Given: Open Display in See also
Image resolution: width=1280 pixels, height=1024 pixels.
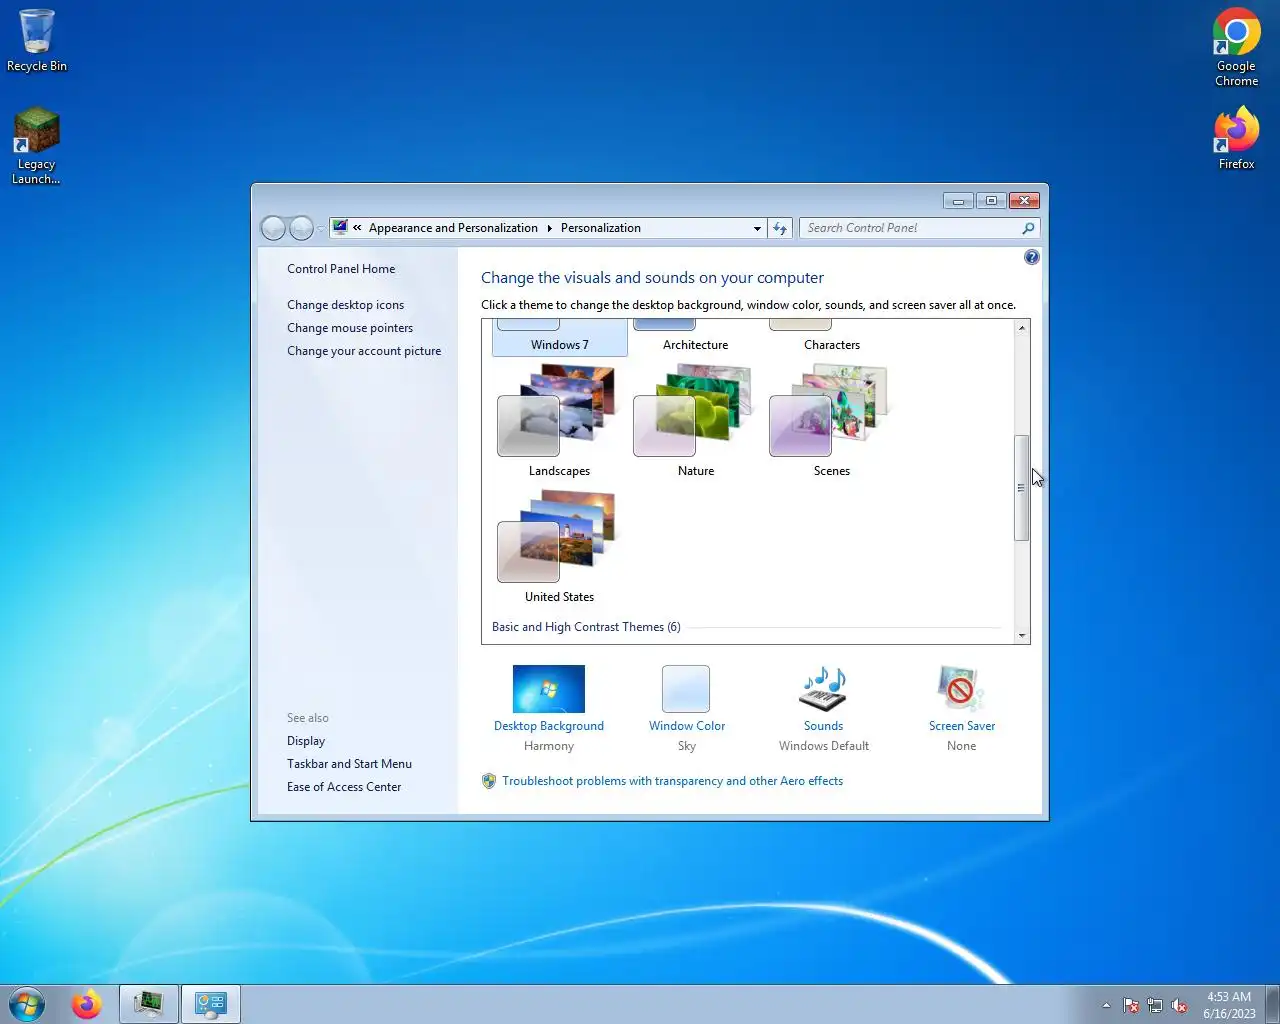Looking at the screenshot, I should coord(306,741).
